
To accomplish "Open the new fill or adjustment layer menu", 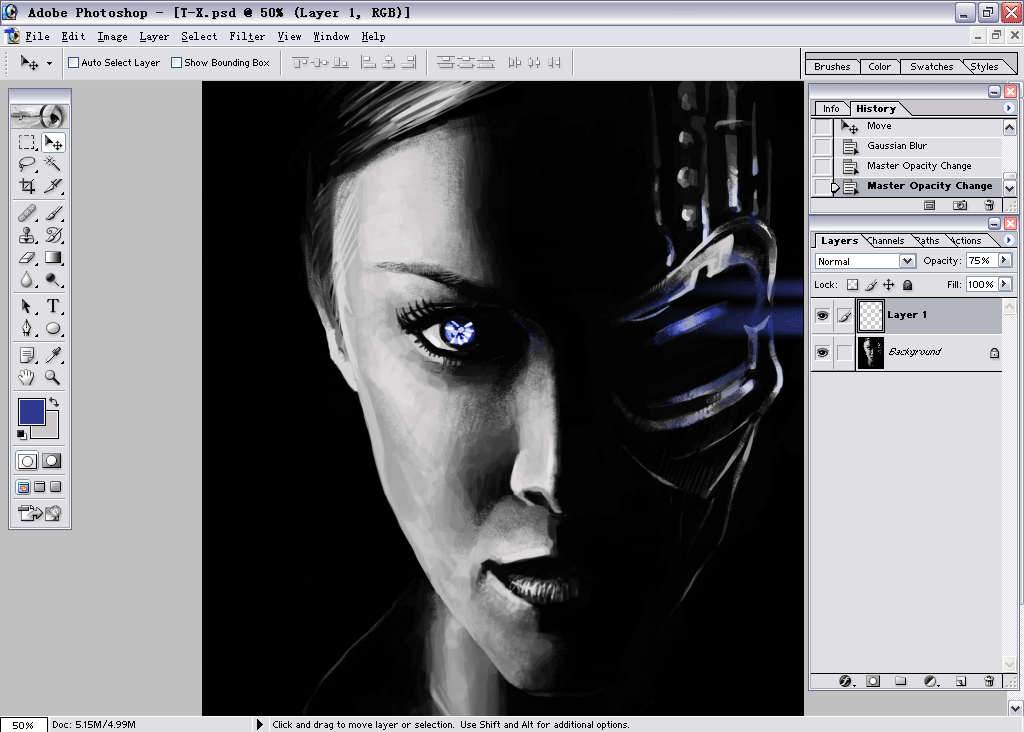I will [931, 681].
